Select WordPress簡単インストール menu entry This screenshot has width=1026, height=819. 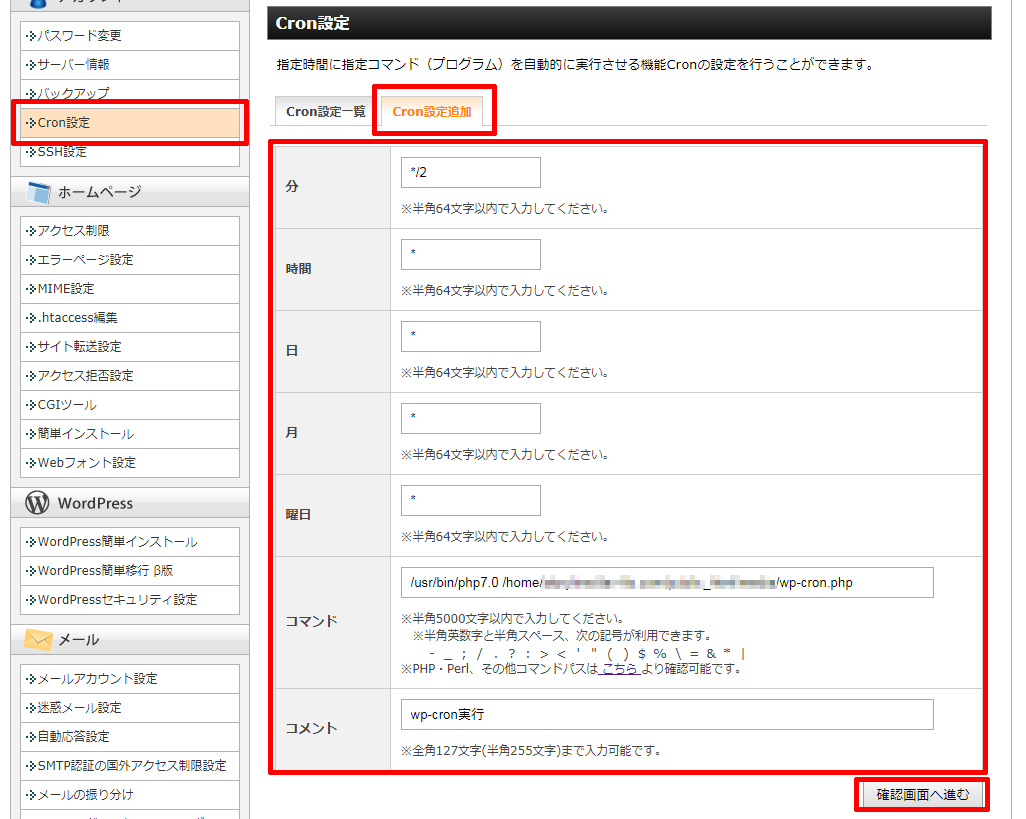tap(117, 542)
